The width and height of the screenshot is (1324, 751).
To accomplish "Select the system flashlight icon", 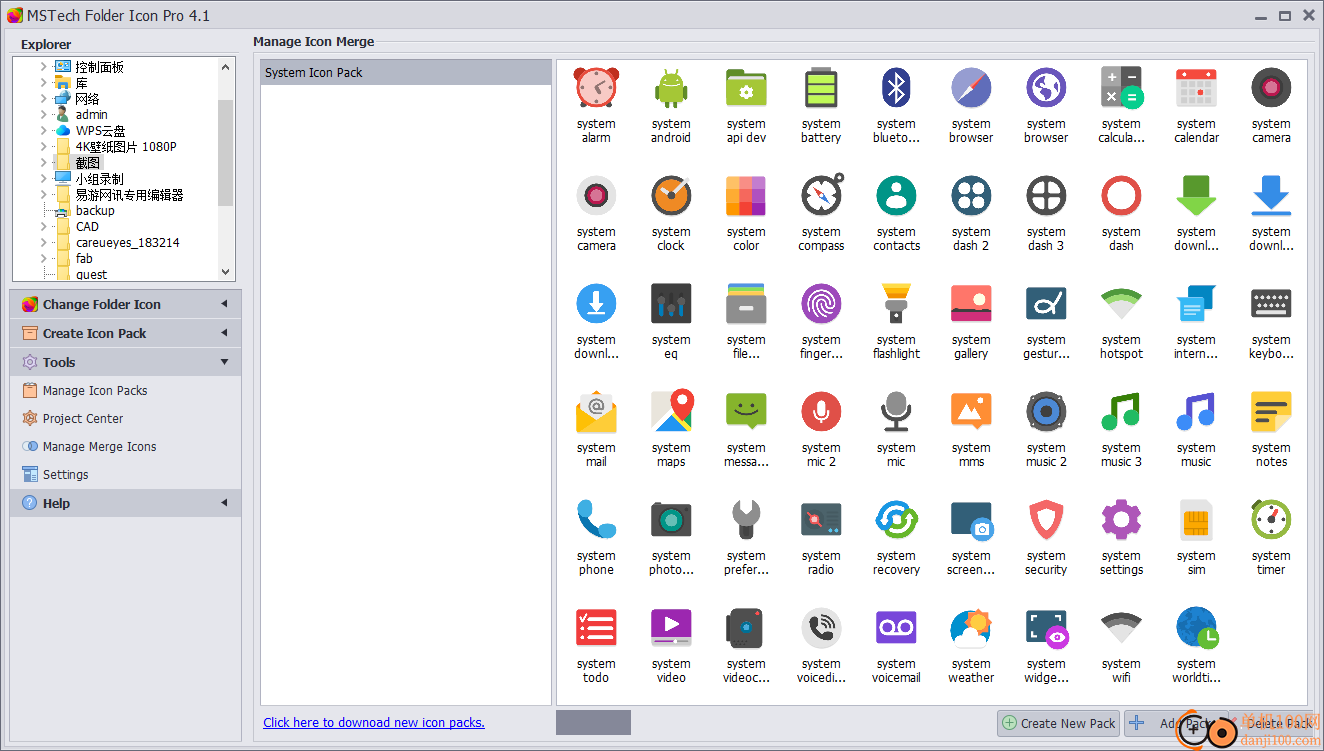I will click(x=896, y=304).
